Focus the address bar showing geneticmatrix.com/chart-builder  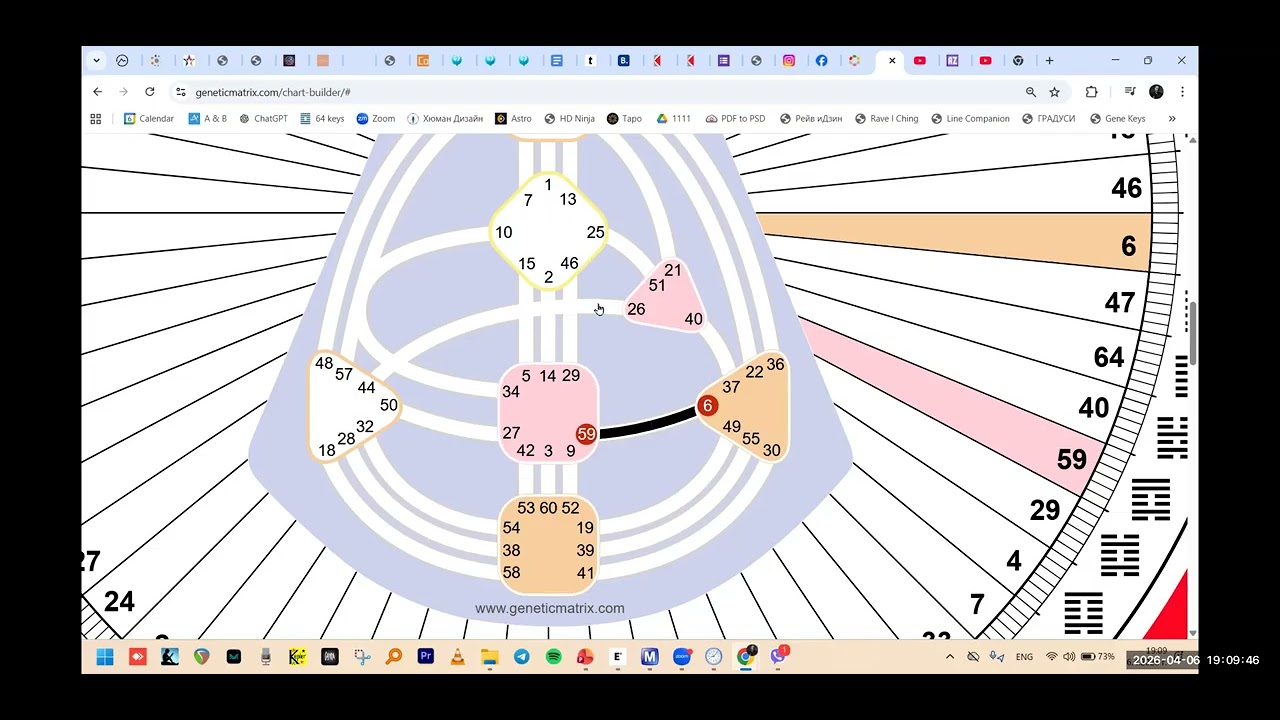tap(600, 92)
